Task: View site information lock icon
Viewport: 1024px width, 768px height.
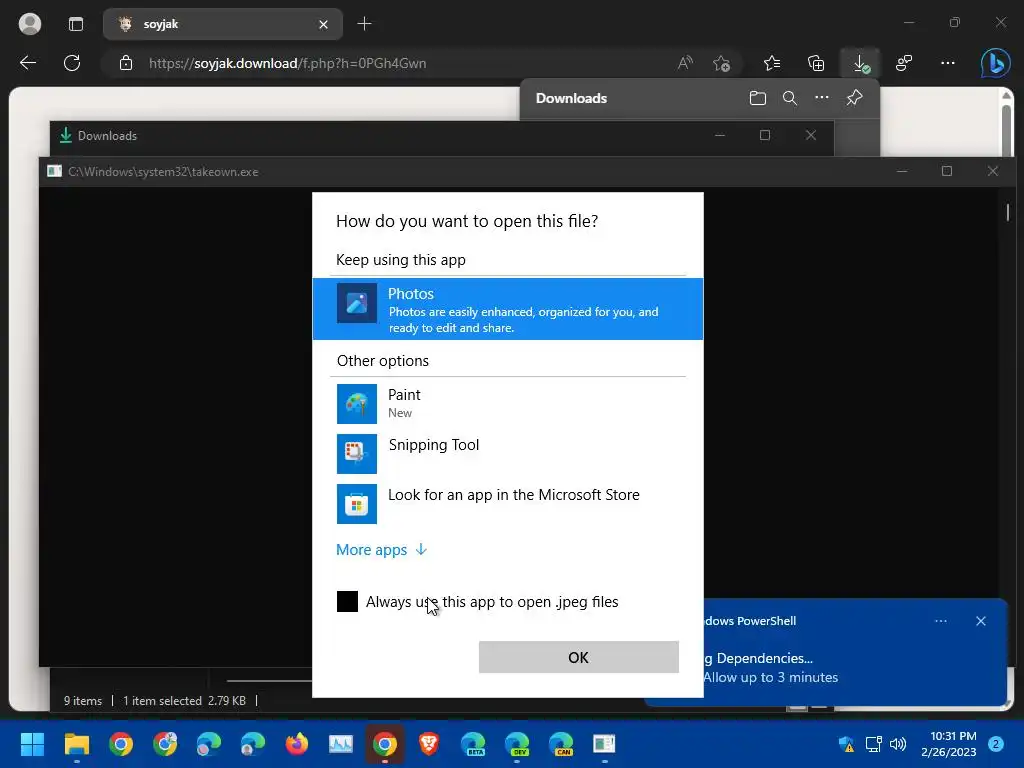Action: (x=126, y=63)
